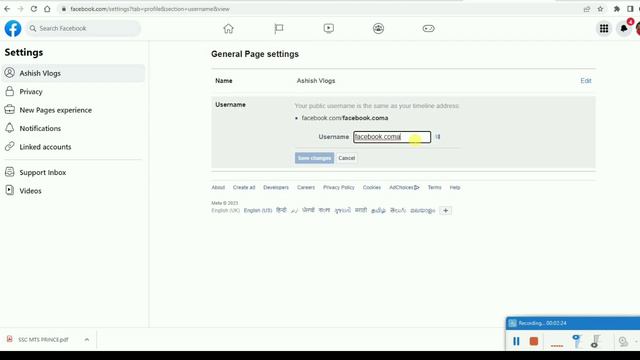Image resolution: width=640 pixels, height=360 pixels.
Task: Open the Menu grid icon
Action: pyautogui.click(x=604, y=29)
